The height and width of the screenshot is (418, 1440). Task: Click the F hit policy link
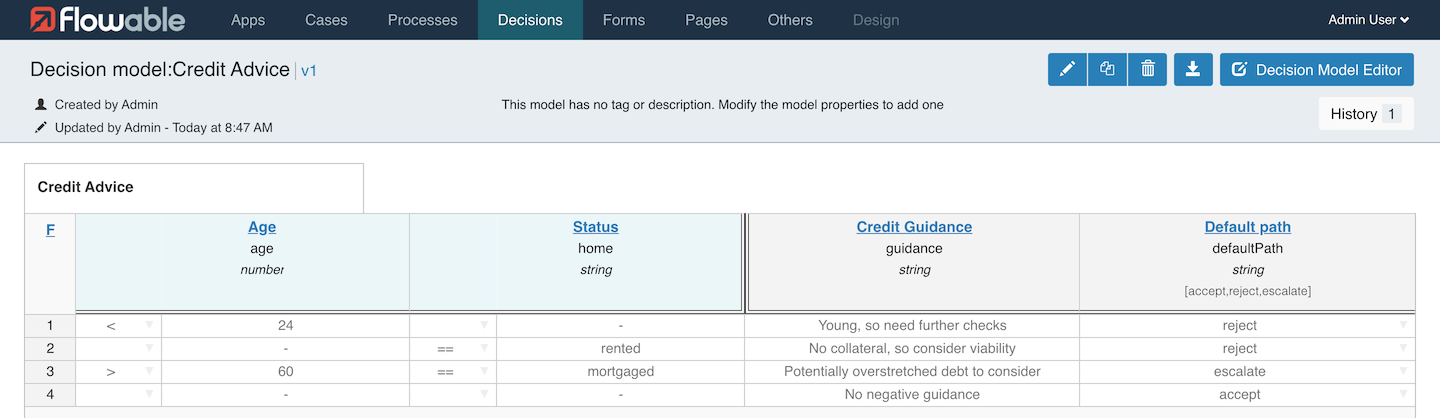click(50, 230)
